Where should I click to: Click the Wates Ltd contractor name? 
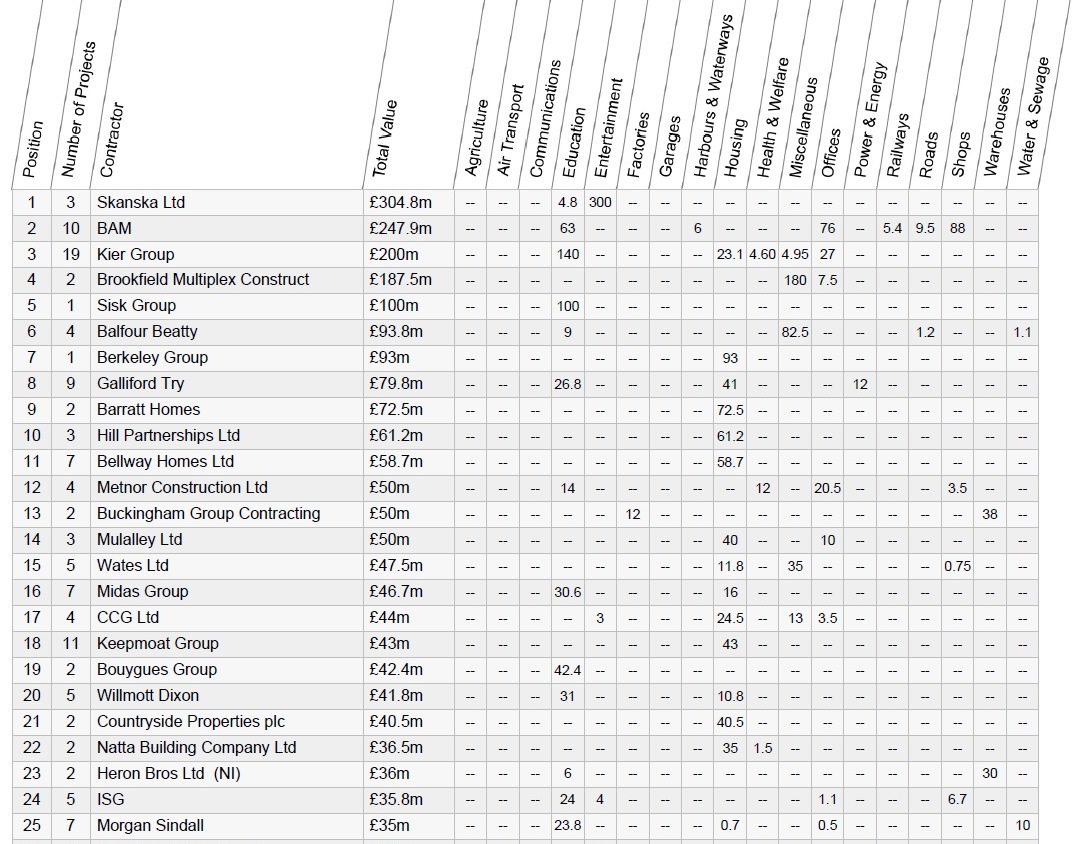[133, 566]
